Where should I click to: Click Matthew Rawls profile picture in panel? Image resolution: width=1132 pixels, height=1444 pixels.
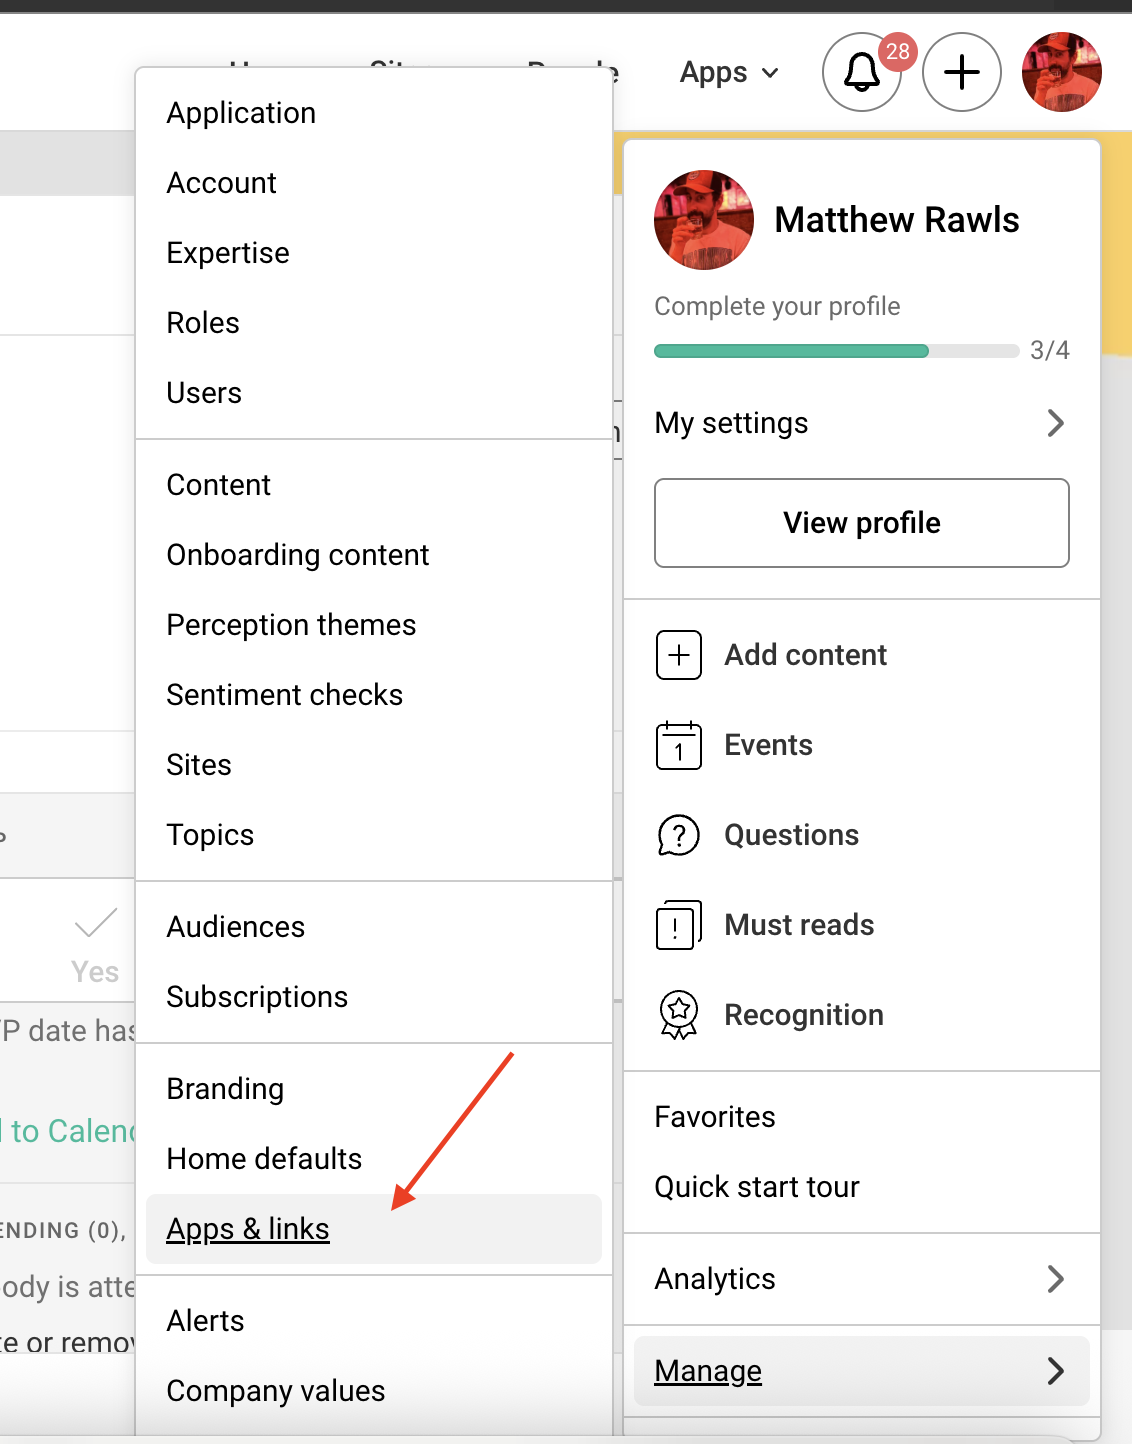703,220
